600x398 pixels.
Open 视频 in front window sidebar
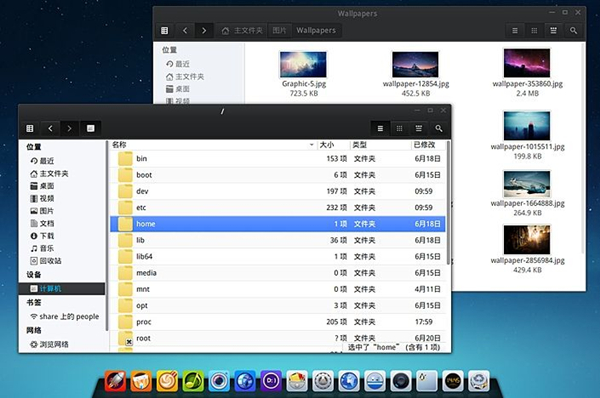tap(62, 199)
